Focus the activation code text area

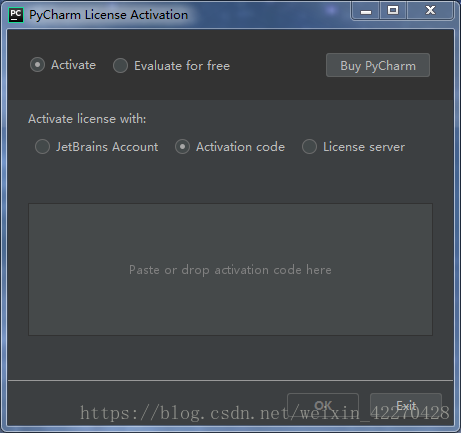[x=230, y=269]
